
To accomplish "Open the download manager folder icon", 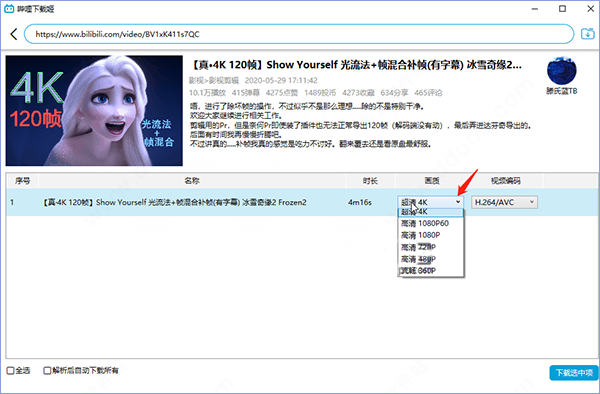I will point(587,34).
